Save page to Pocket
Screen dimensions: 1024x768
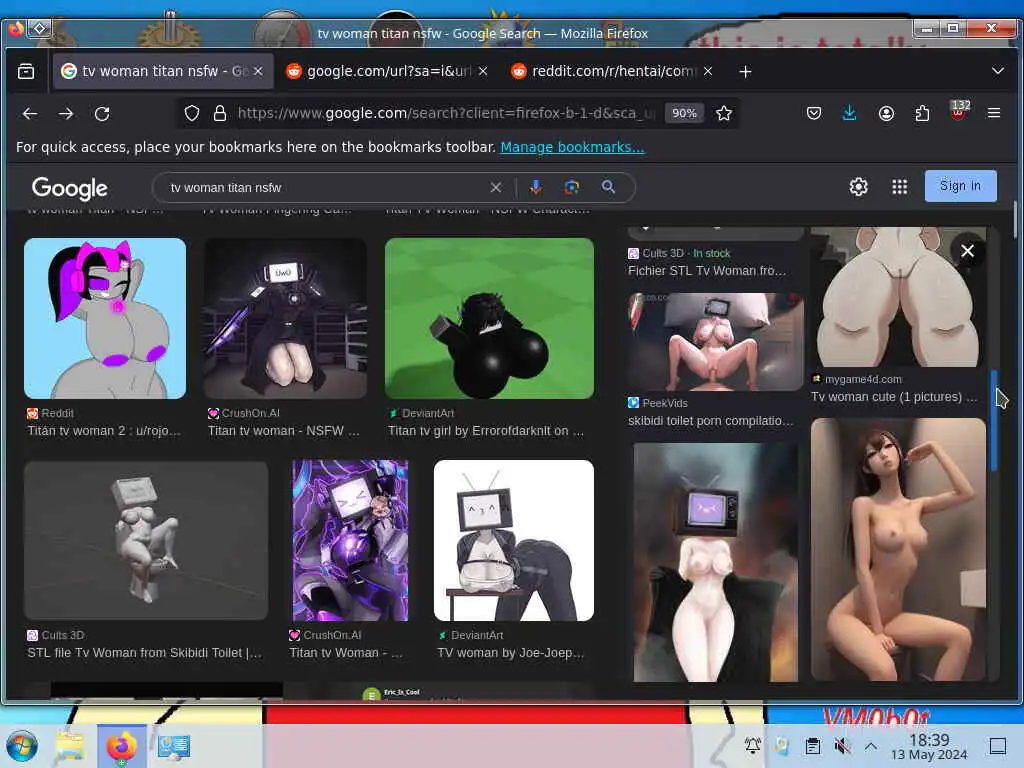point(814,113)
